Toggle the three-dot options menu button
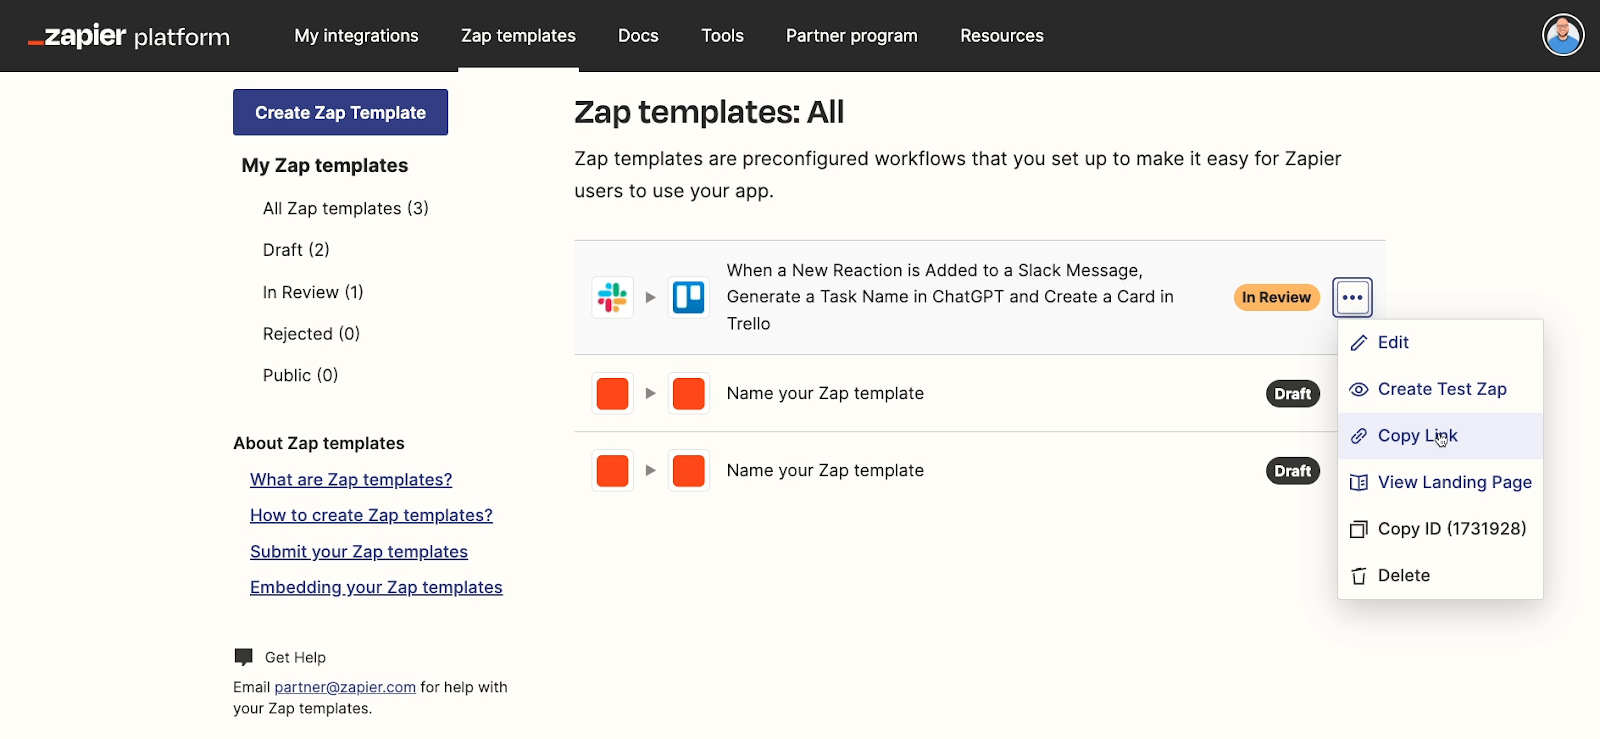 click(1353, 297)
